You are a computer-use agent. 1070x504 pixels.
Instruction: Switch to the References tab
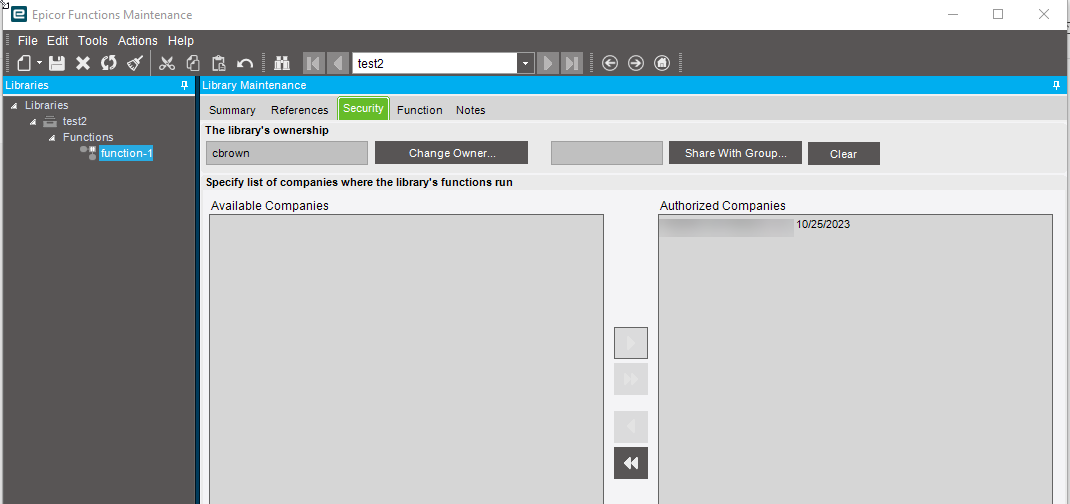click(300, 110)
